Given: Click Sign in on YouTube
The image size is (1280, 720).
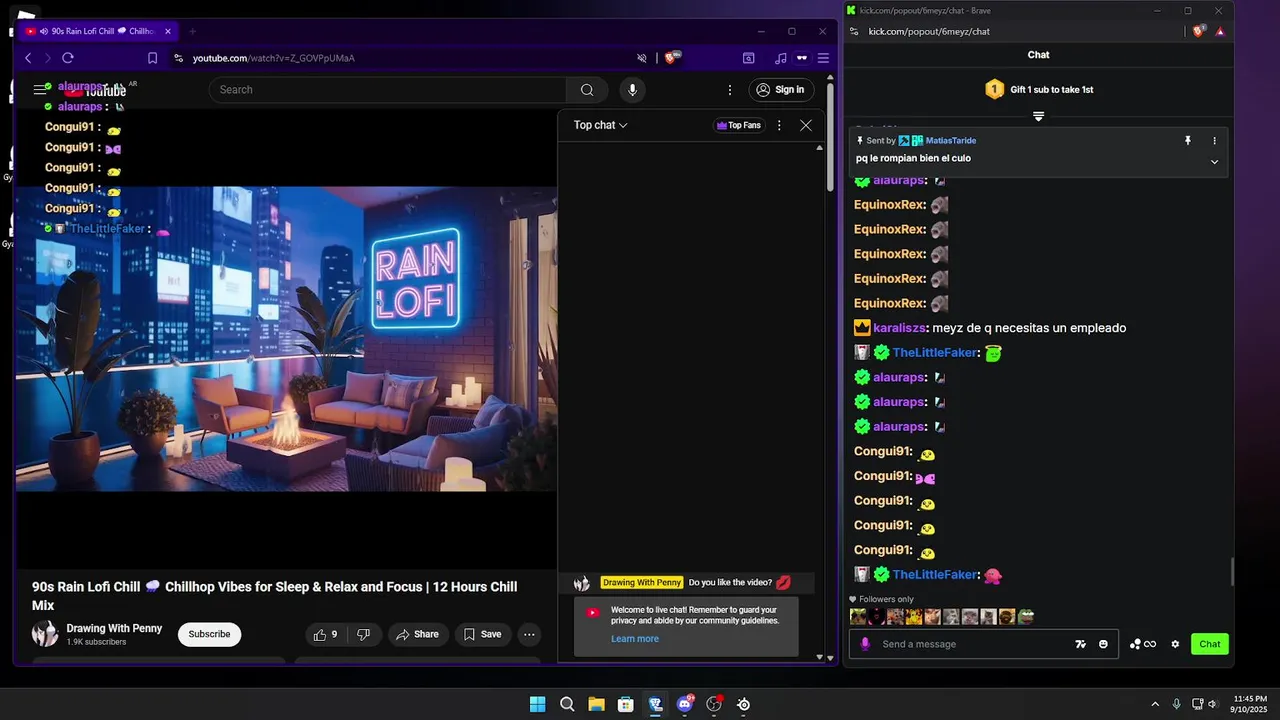Looking at the screenshot, I should [780, 90].
